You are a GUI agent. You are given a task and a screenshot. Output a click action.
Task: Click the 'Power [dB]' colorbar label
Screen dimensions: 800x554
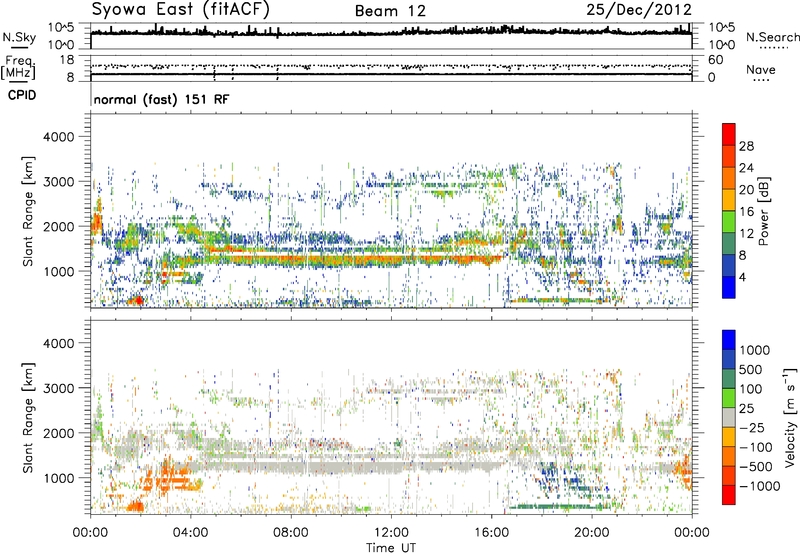pyautogui.click(x=764, y=211)
